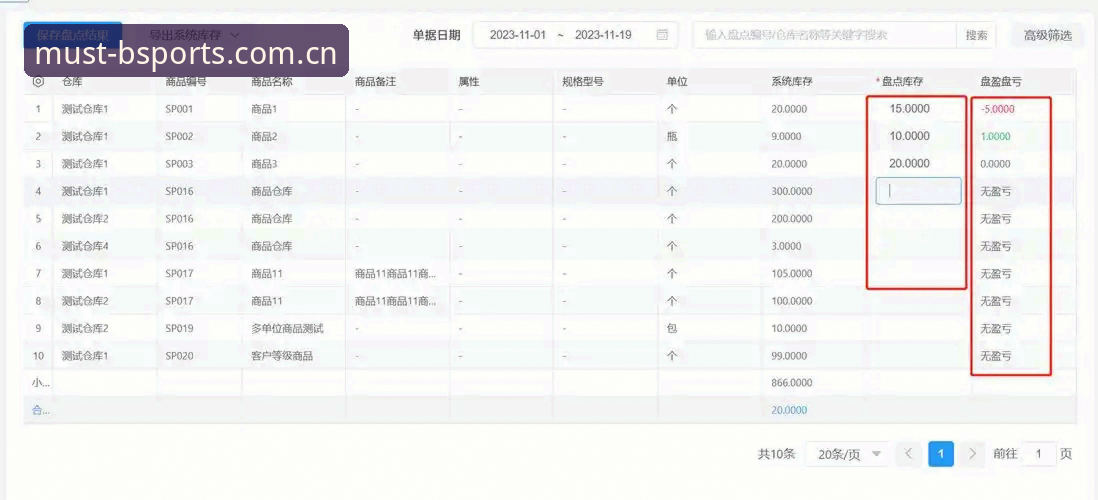
Task: Open 高级筛选 advanced filter
Action: 1048,35
